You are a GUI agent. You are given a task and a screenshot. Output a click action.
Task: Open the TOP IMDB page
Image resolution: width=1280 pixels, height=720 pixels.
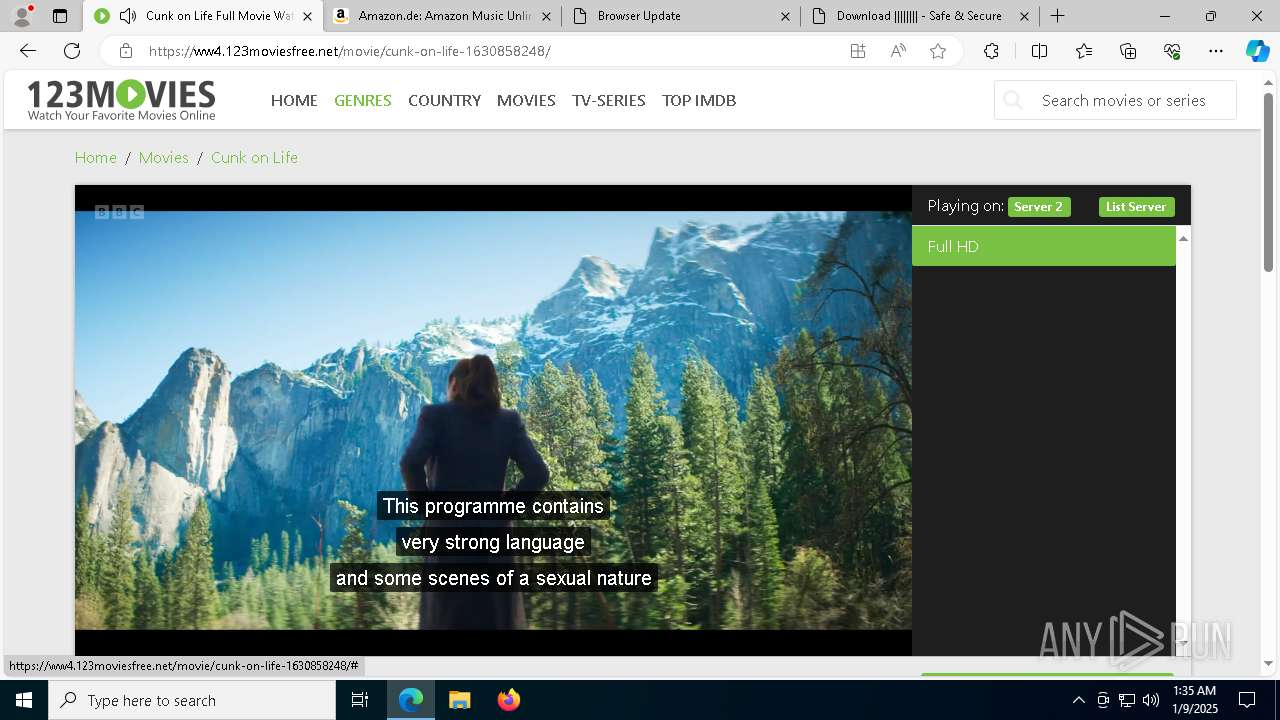coord(699,100)
